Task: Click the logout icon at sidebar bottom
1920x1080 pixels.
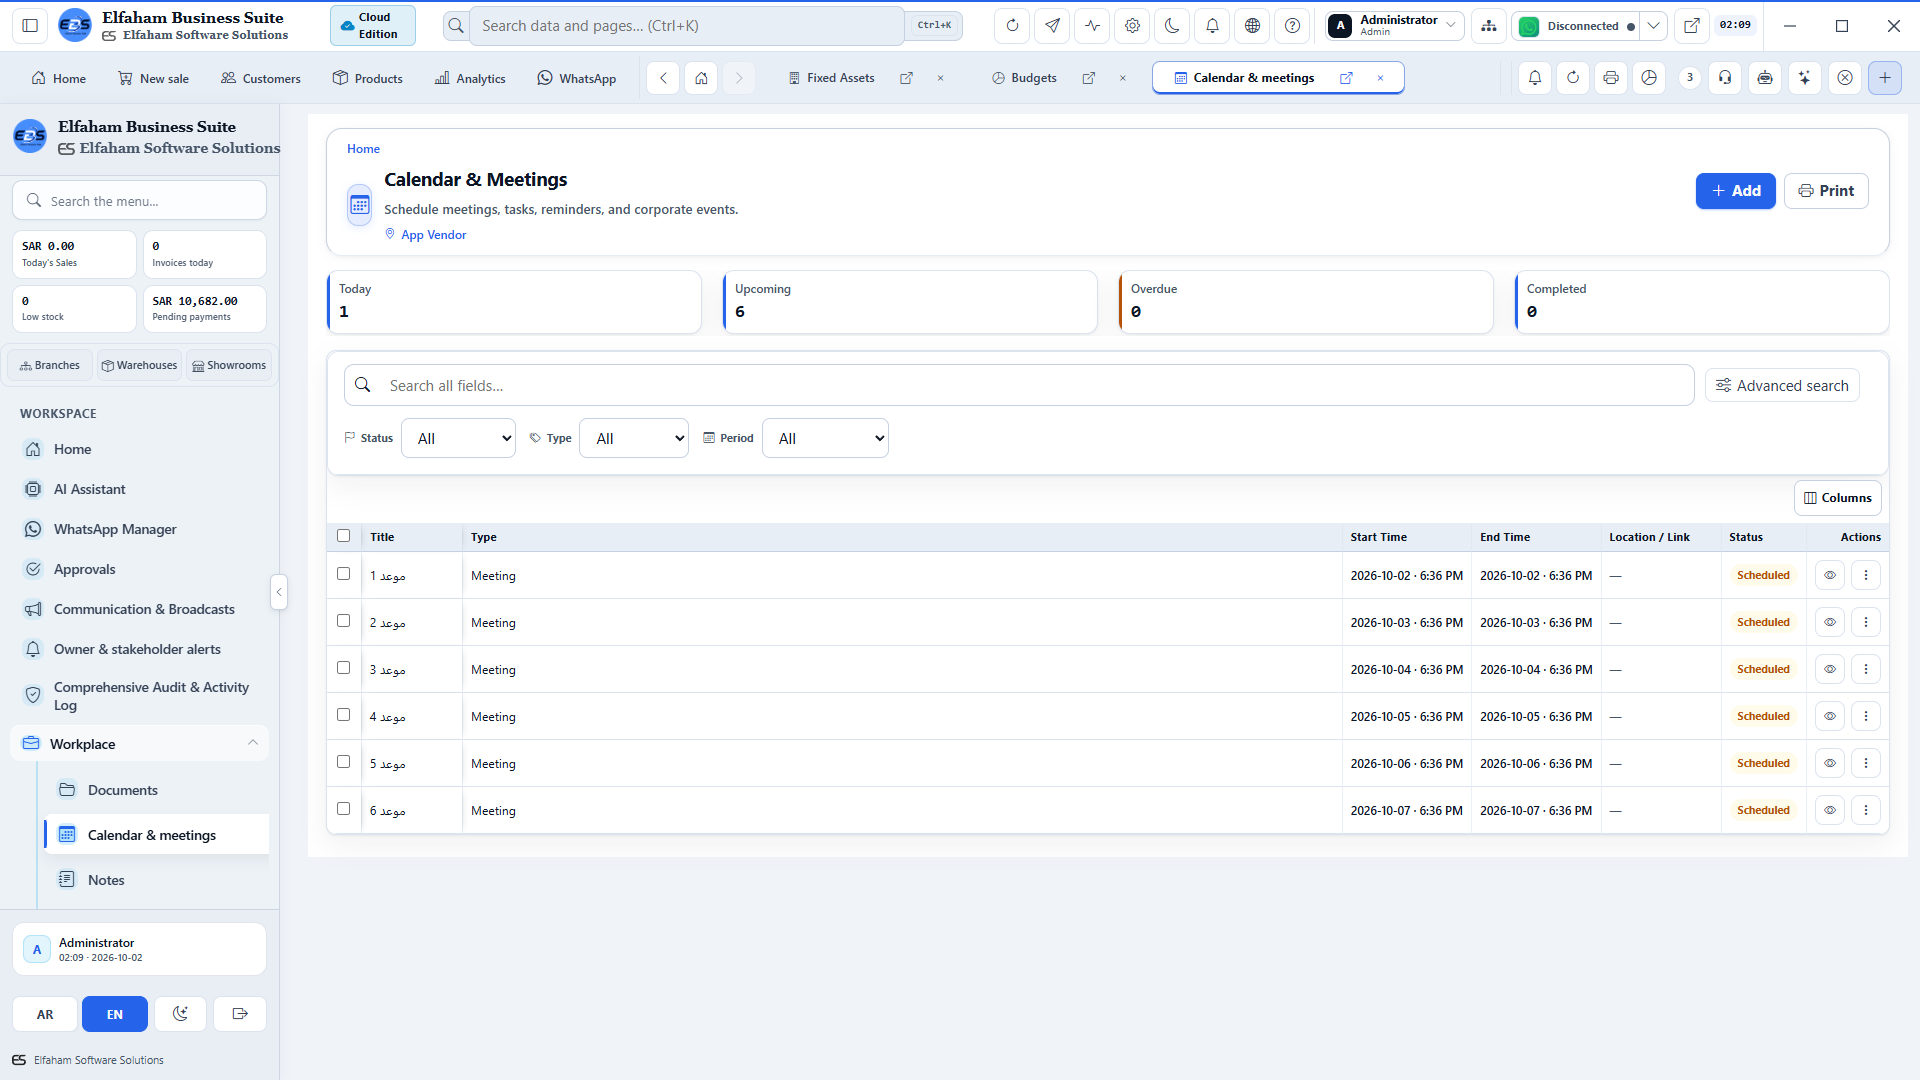Action: (x=240, y=1014)
